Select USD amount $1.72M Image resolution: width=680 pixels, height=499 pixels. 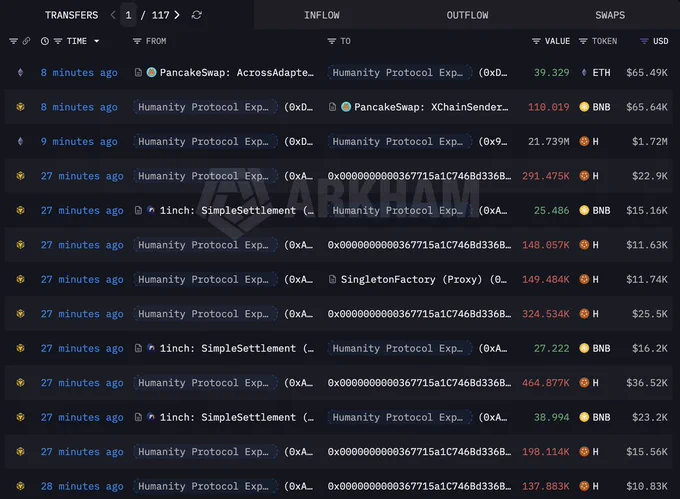(650, 141)
